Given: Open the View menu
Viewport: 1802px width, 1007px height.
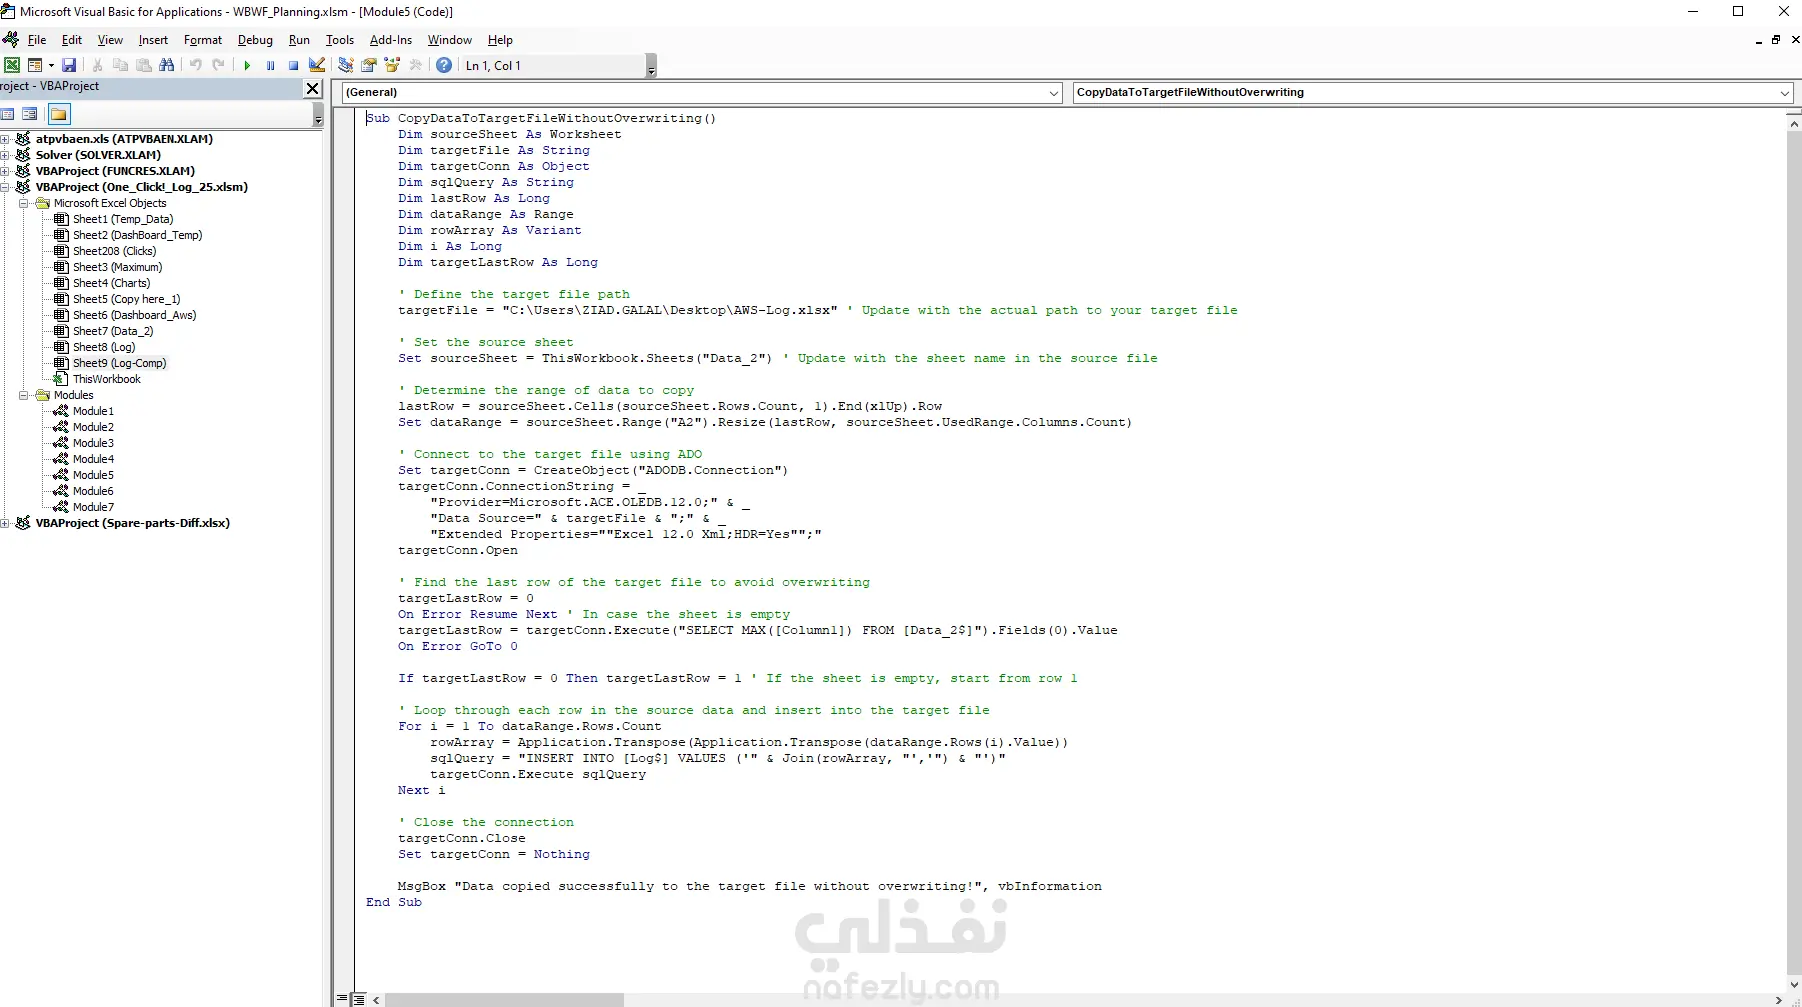Looking at the screenshot, I should click(110, 40).
